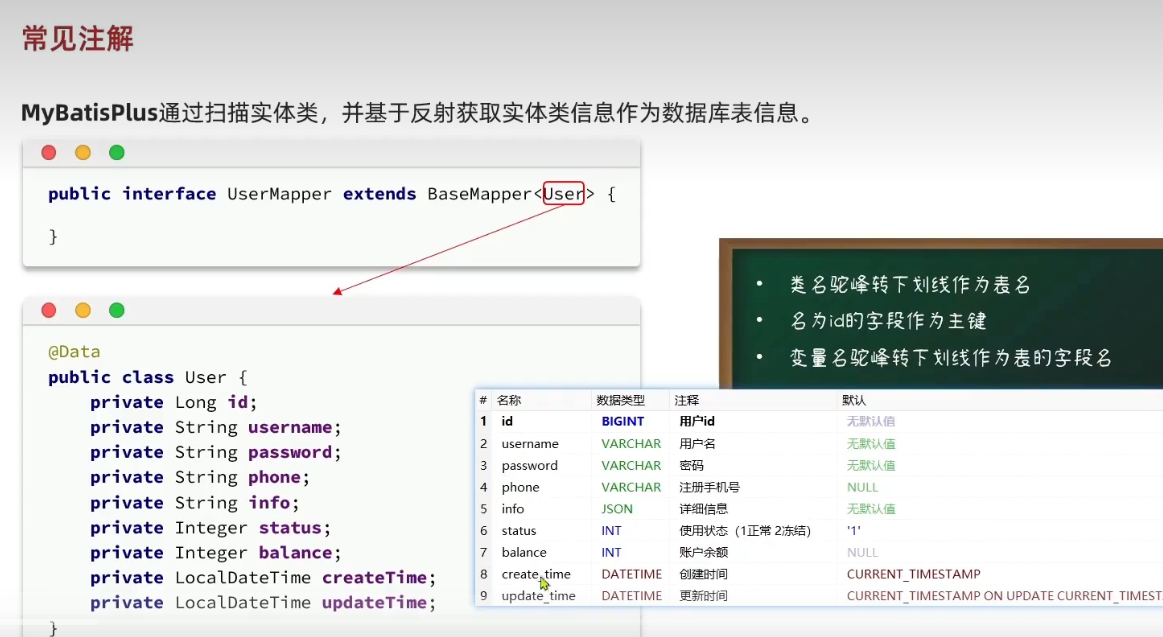Click red dot on User class window
Screen dimensions: 1163x637
[x=49, y=311]
